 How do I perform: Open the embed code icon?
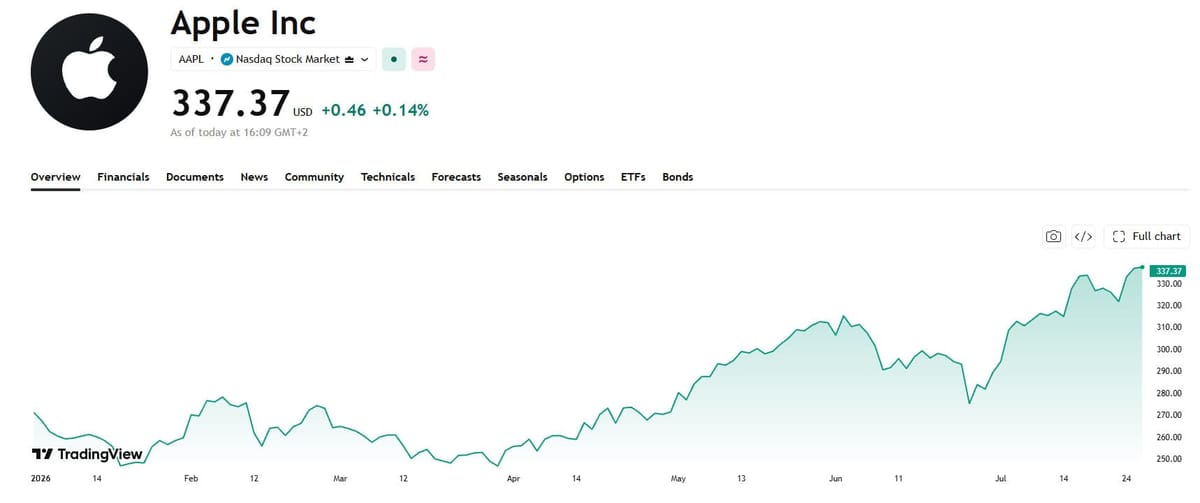point(1083,237)
